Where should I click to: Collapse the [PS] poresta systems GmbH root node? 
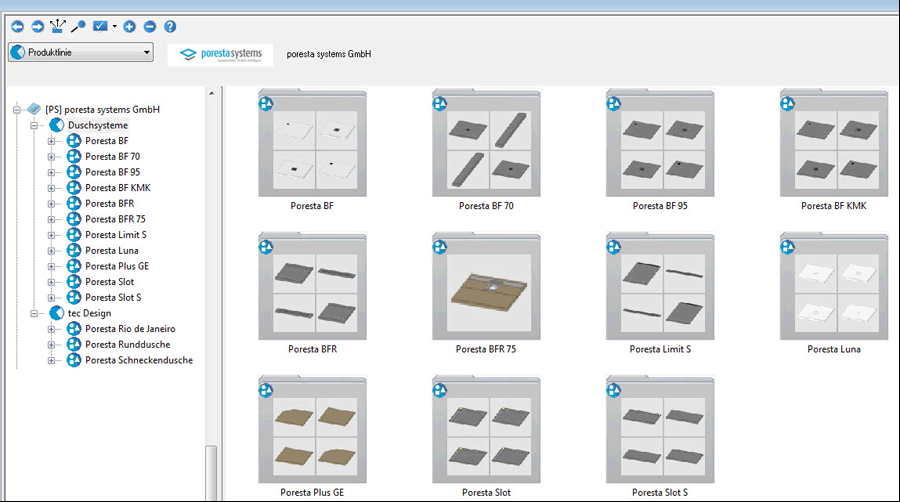[17, 109]
